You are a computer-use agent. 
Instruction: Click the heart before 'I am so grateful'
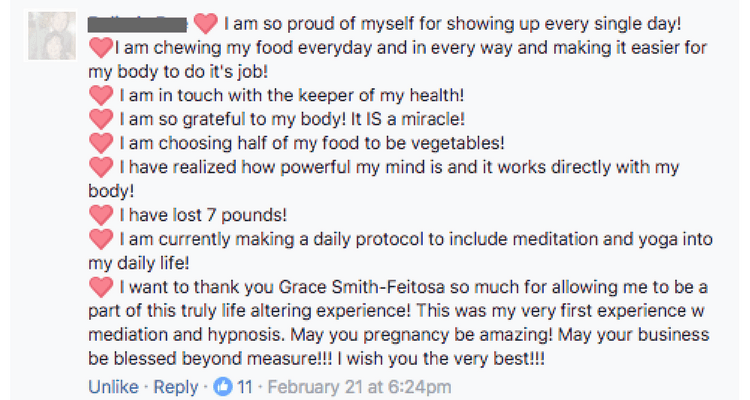(101, 119)
